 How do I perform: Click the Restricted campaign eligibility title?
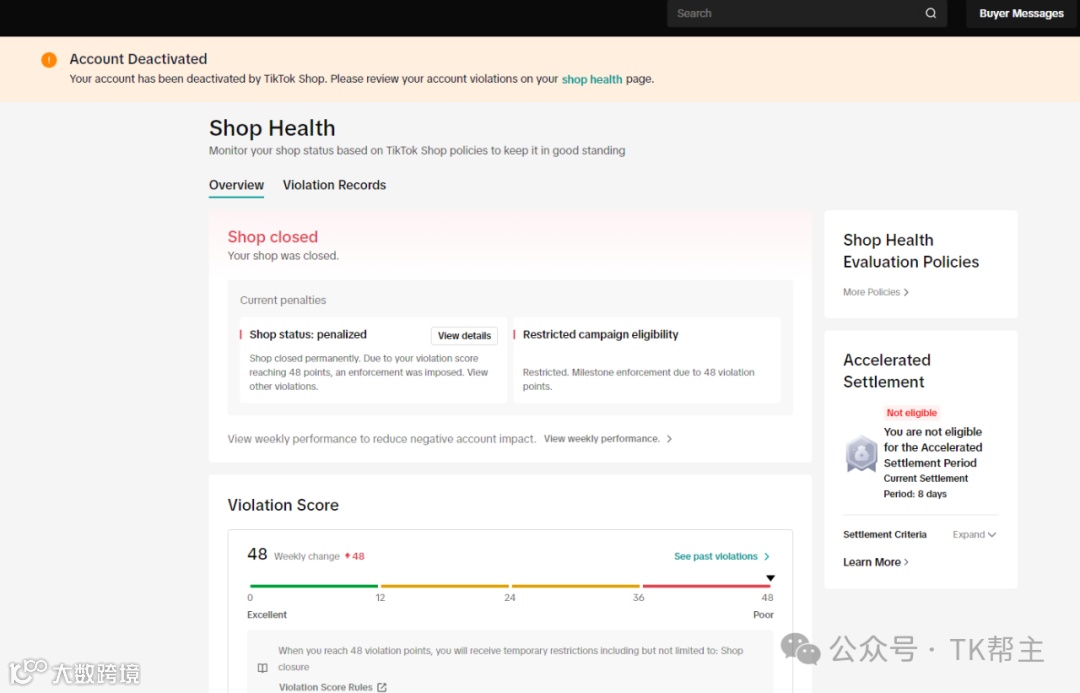coord(601,334)
